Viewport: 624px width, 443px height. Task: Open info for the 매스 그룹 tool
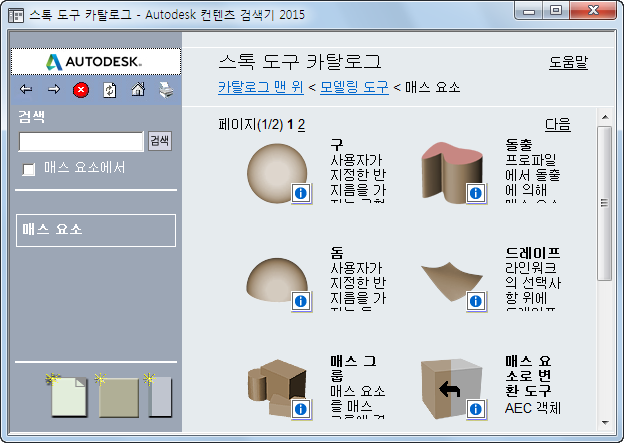[x=301, y=409]
